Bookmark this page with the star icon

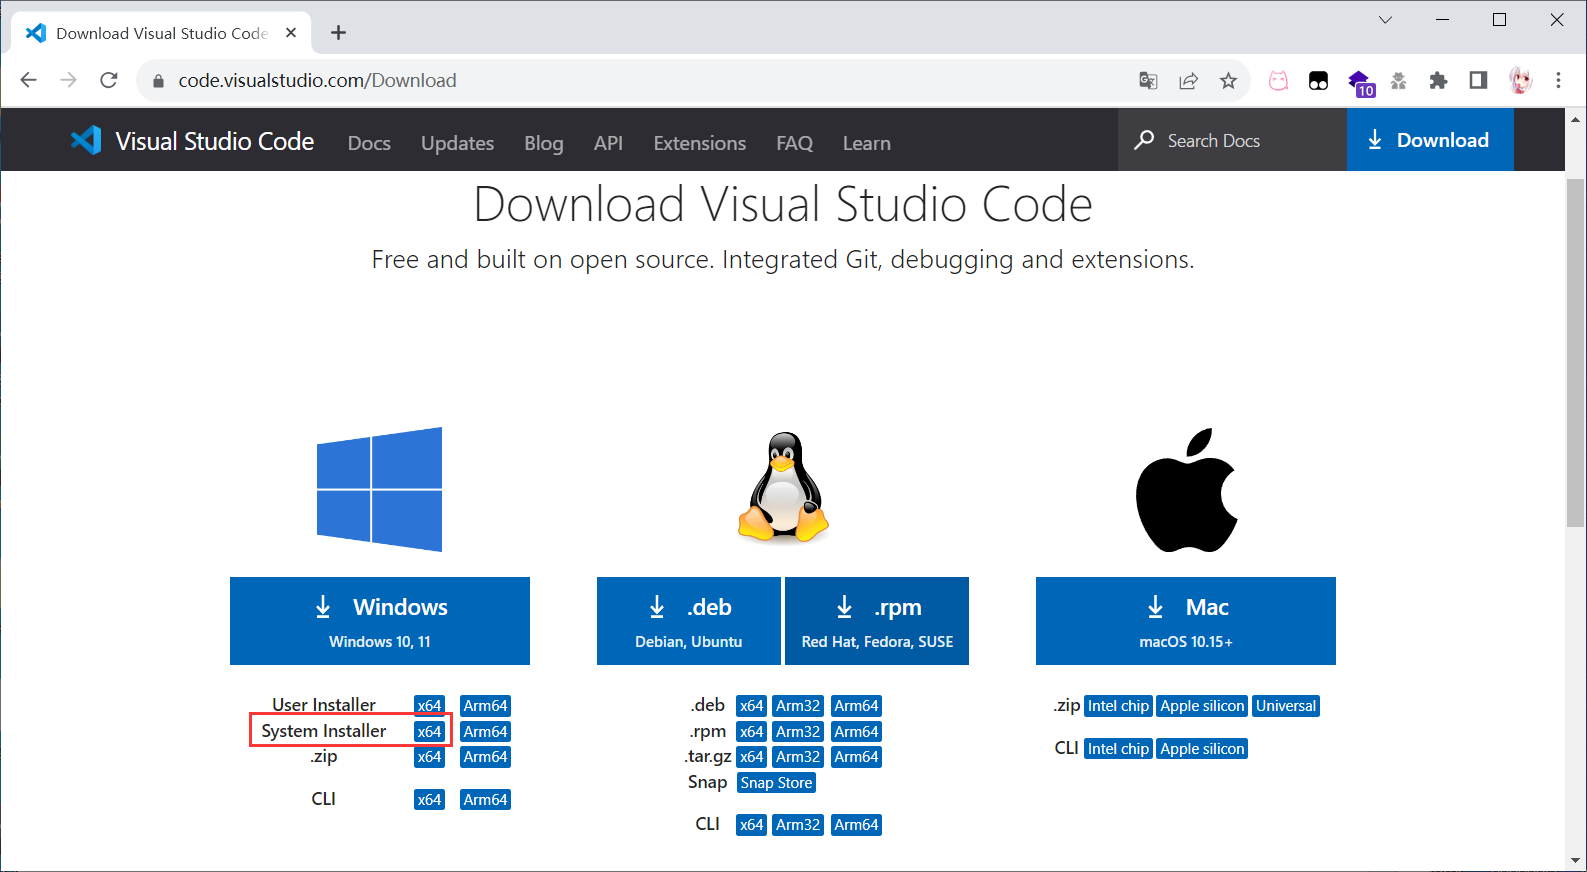click(1228, 81)
